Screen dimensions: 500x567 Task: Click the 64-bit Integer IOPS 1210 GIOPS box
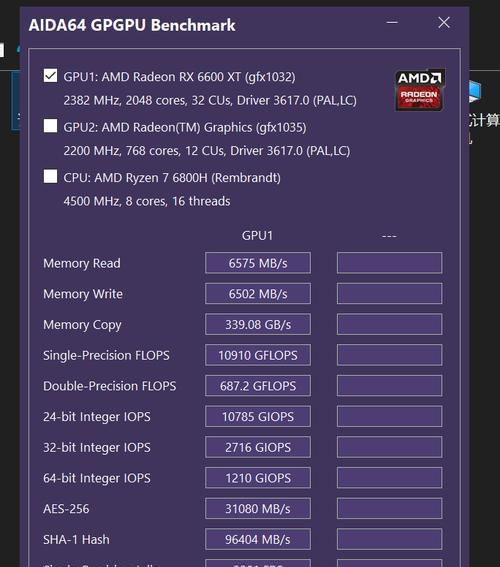pyautogui.click(x=258, y=478)
